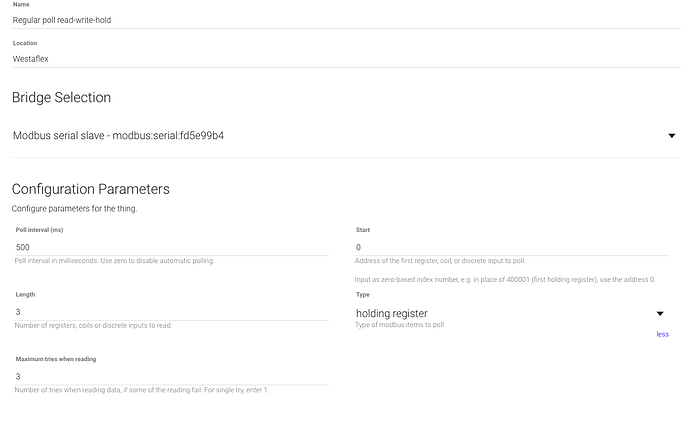The image size is (690, 423).
Task: Click the Bridge Selection heading
Action: 61,97
